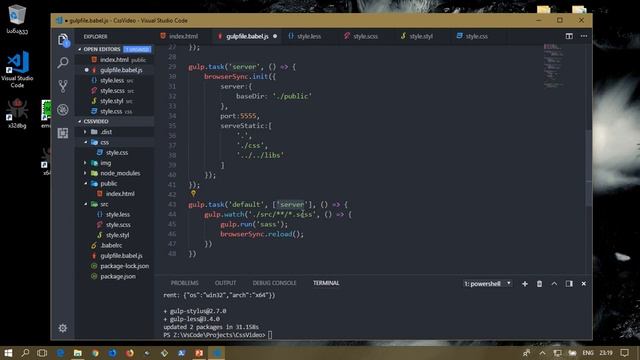This screenshot has width=640, height=360.
Task: Move the panel to the side
Action: [569, 284]
